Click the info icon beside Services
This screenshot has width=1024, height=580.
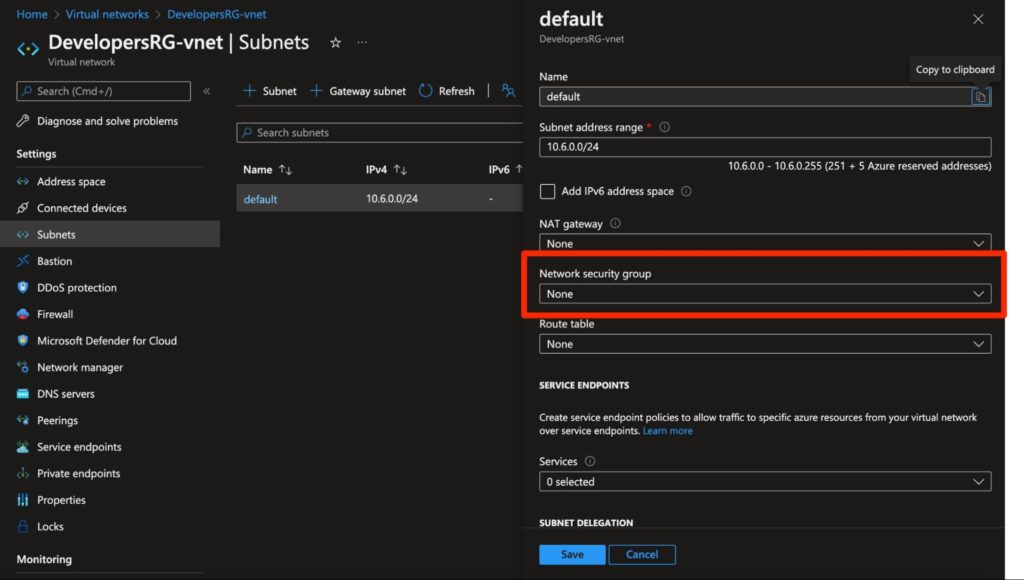[590, 461]
